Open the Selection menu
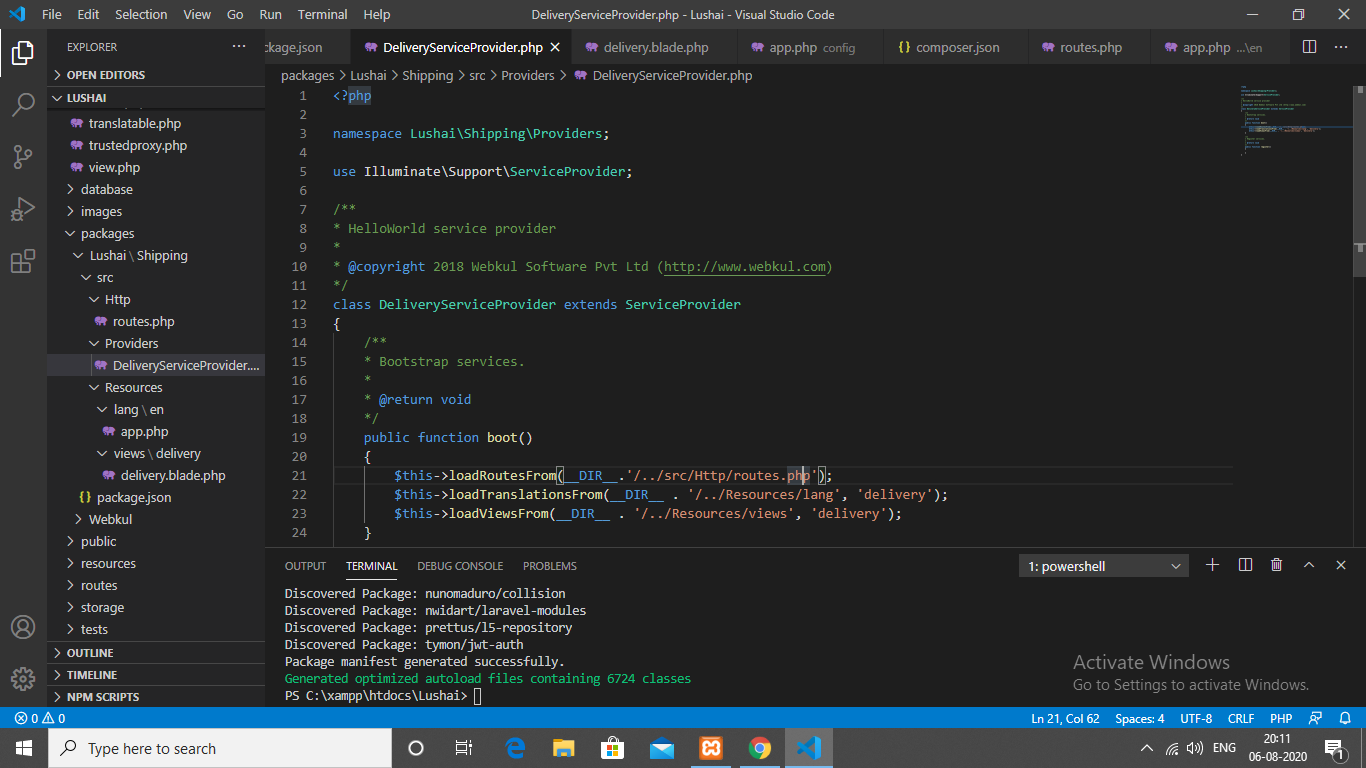 click(141, 14)
